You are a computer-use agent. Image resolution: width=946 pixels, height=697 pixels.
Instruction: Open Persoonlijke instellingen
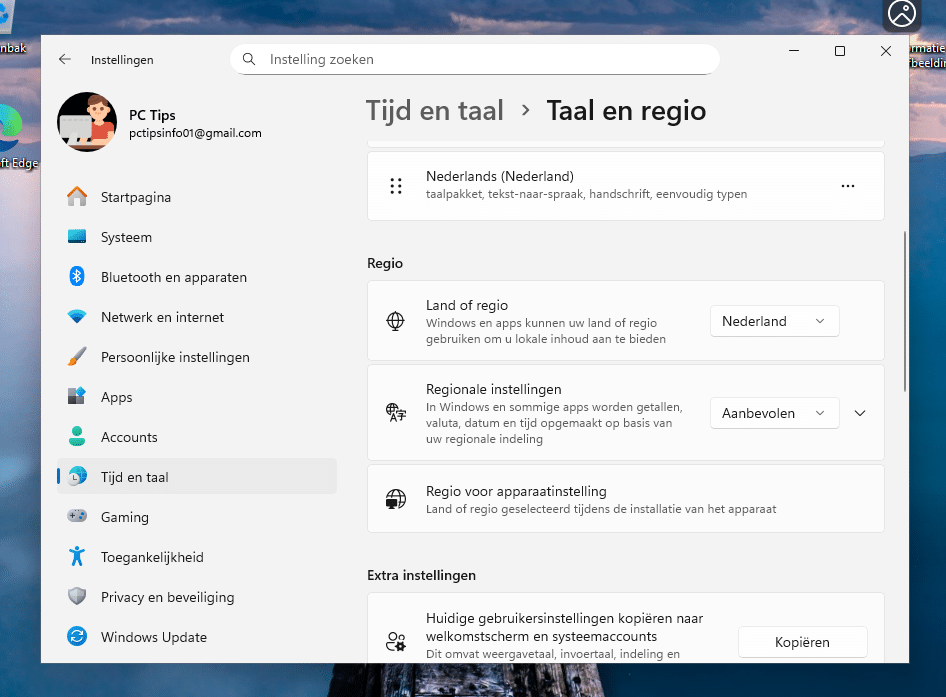(x=176, y=357)
